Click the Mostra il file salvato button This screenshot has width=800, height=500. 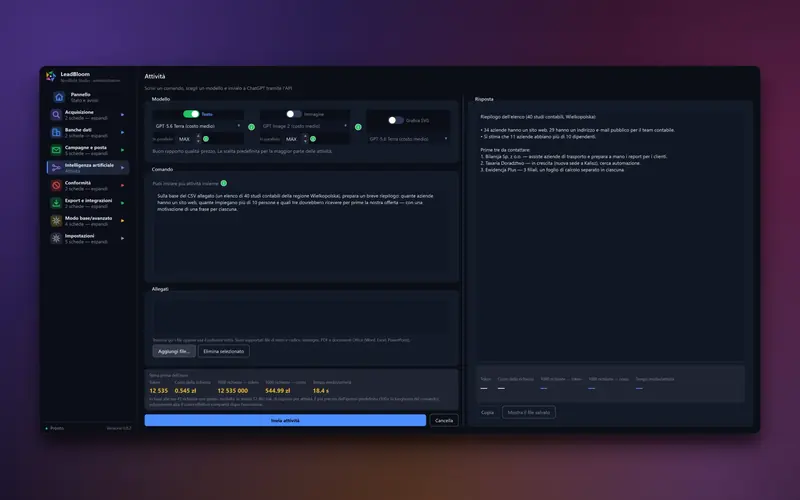pyautogui.click(x=529, y=412)
